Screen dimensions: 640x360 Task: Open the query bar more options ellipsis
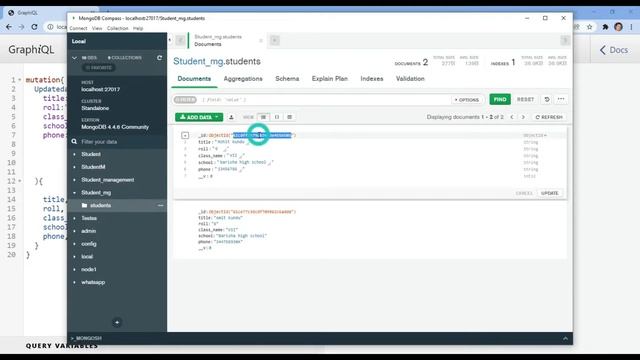point(561,99)
